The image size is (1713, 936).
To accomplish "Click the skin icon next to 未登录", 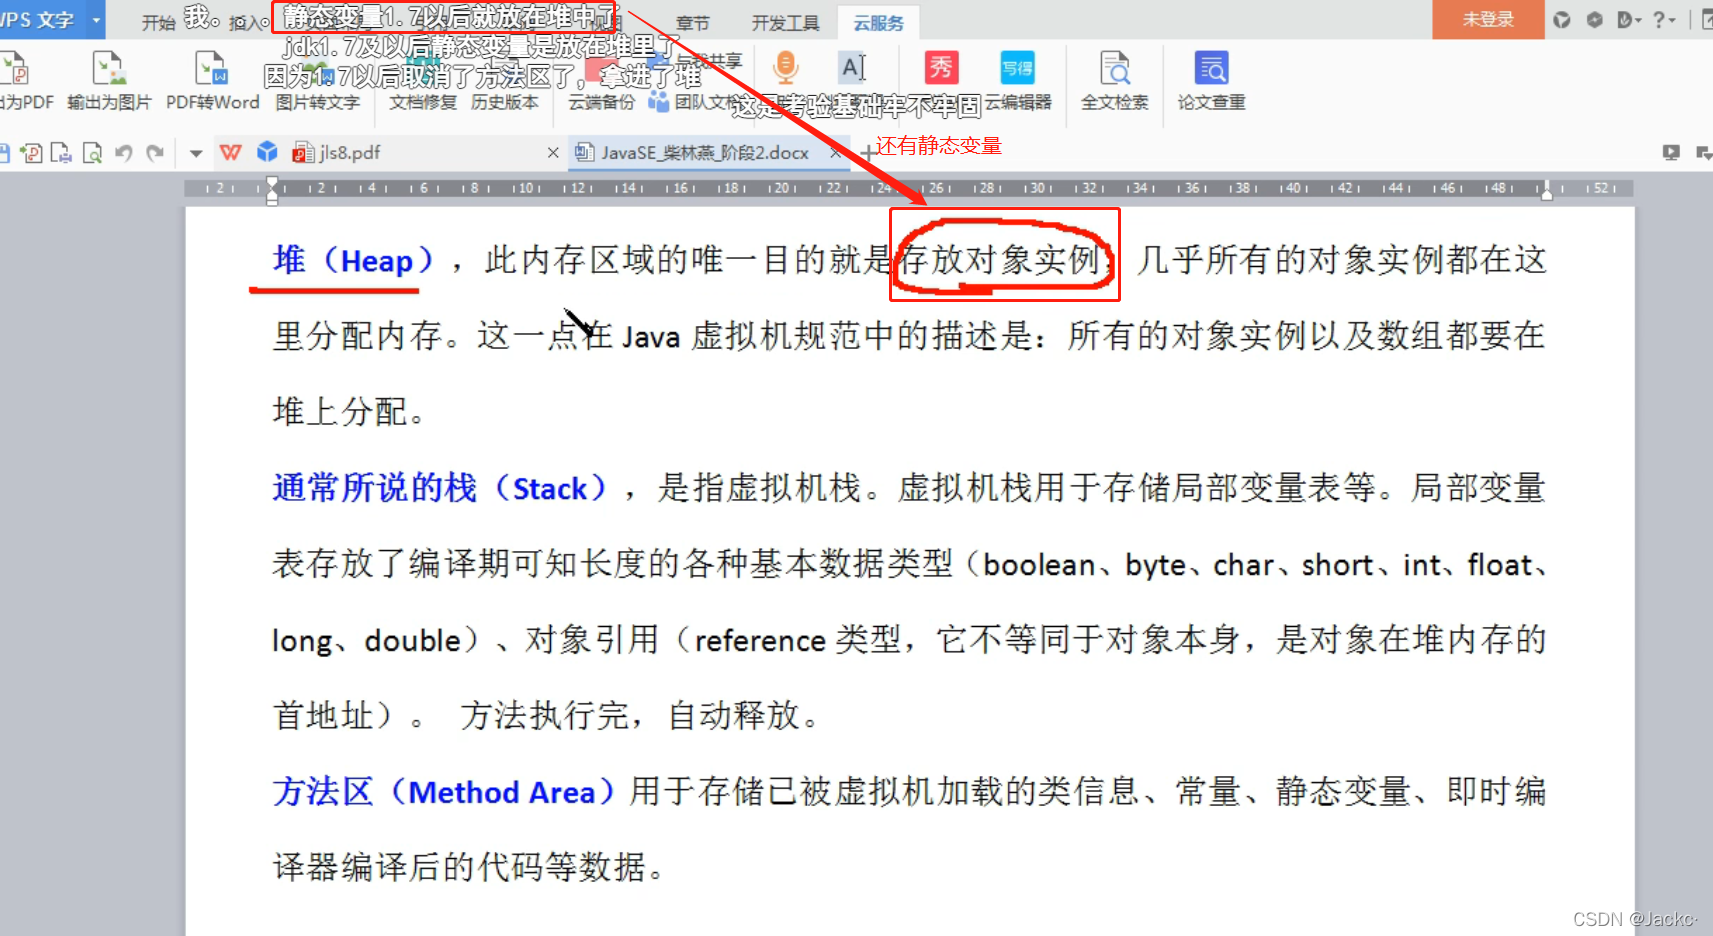I will pyautogui.click(x=1562, y=19).
